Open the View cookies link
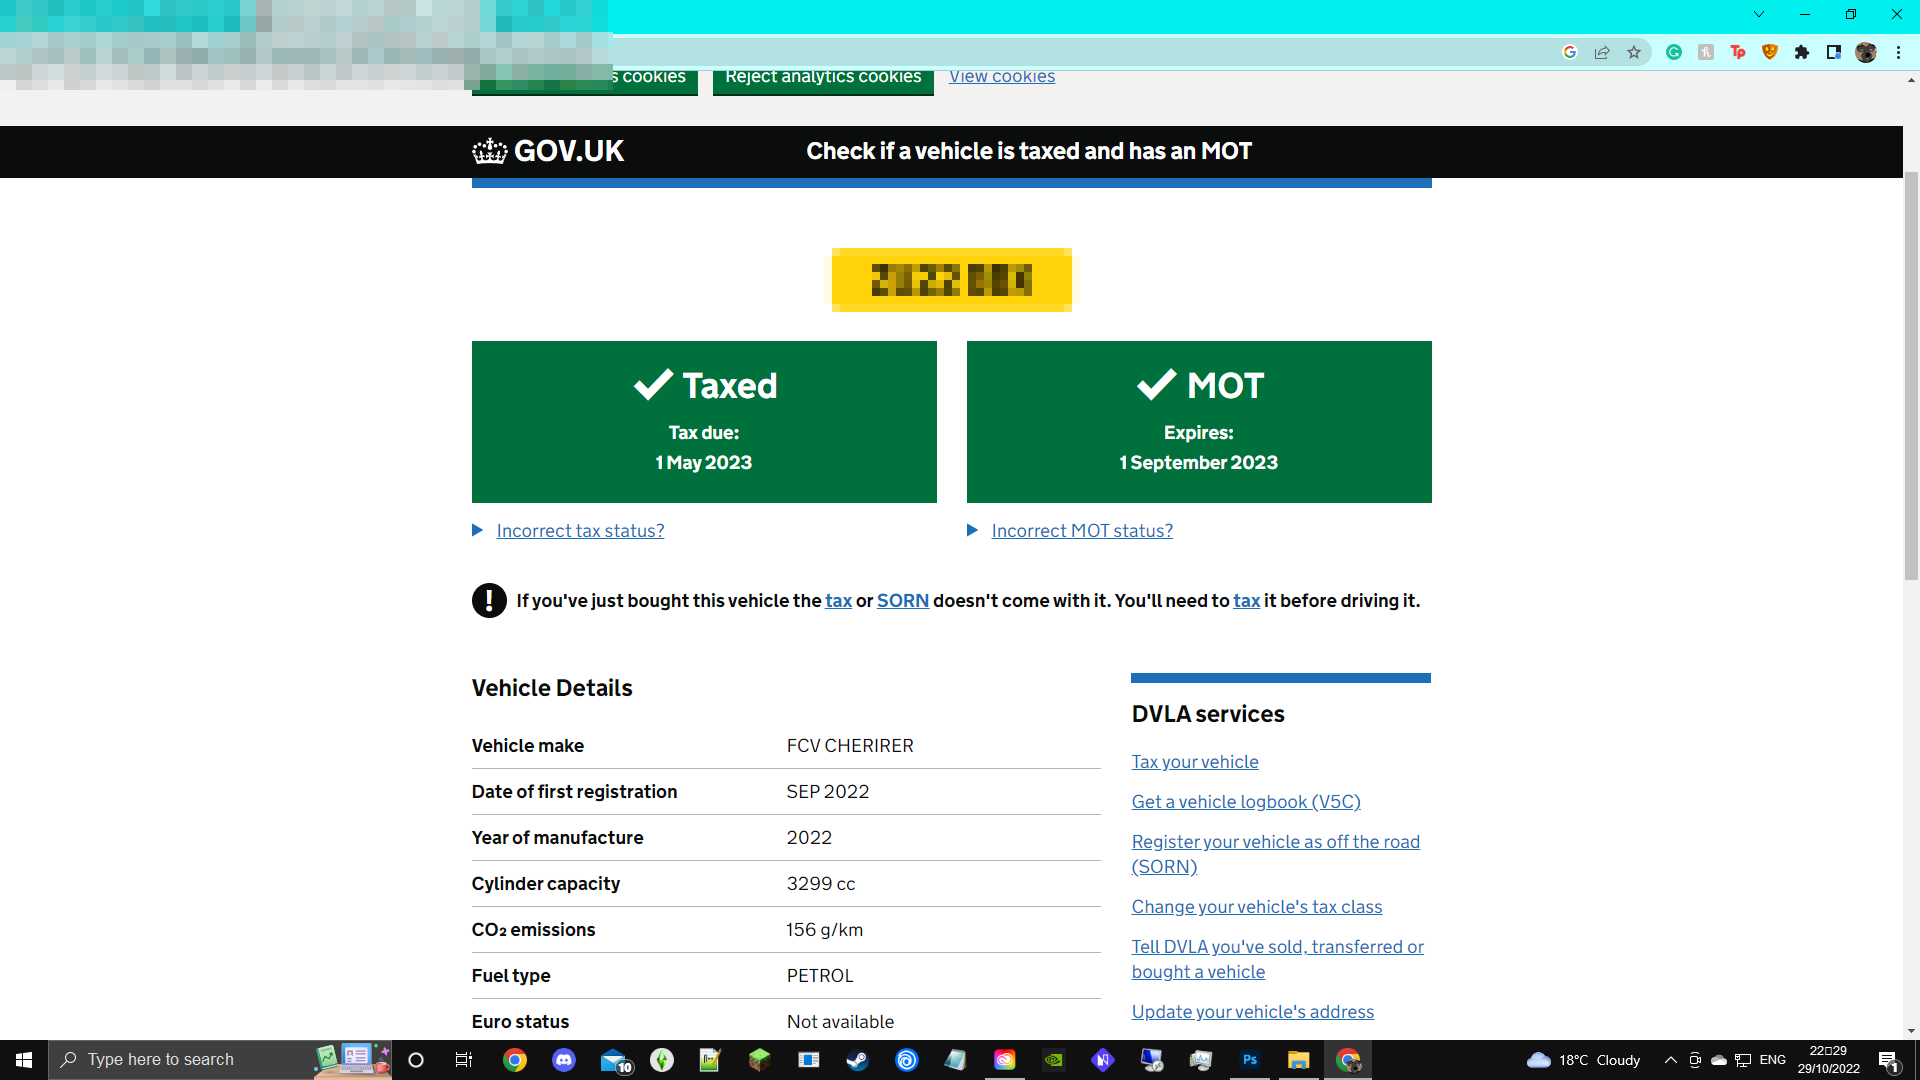Screen dimensions: 1920x1080 (x=1002, y=77)
